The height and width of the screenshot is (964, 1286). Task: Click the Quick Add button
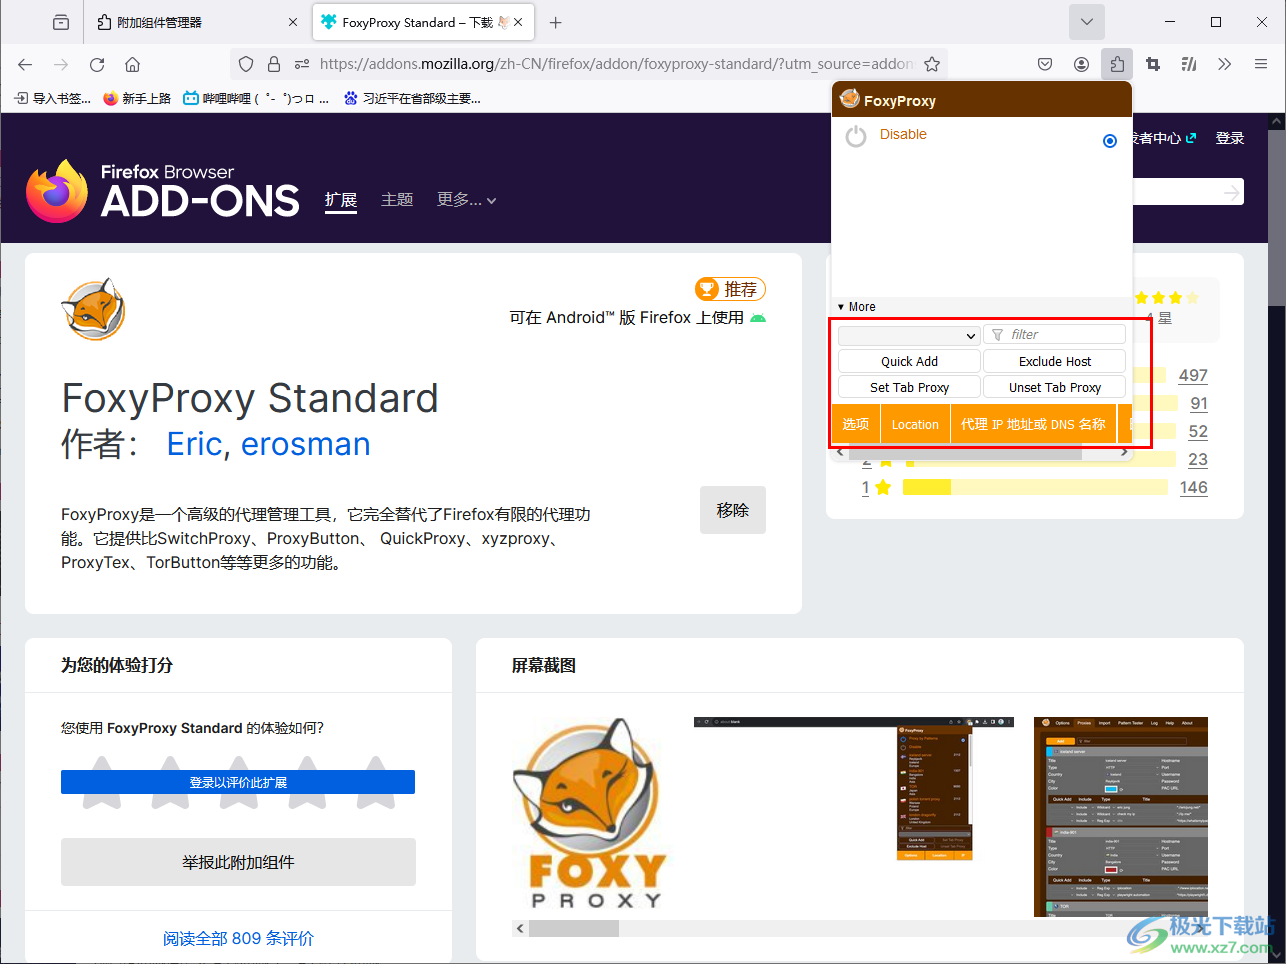(x=909, y=361)
